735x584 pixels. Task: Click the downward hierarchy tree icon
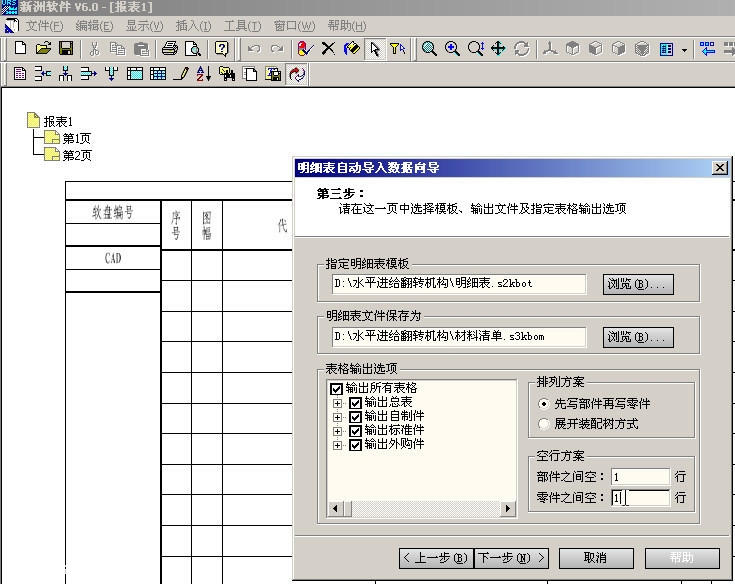point(66,74)
